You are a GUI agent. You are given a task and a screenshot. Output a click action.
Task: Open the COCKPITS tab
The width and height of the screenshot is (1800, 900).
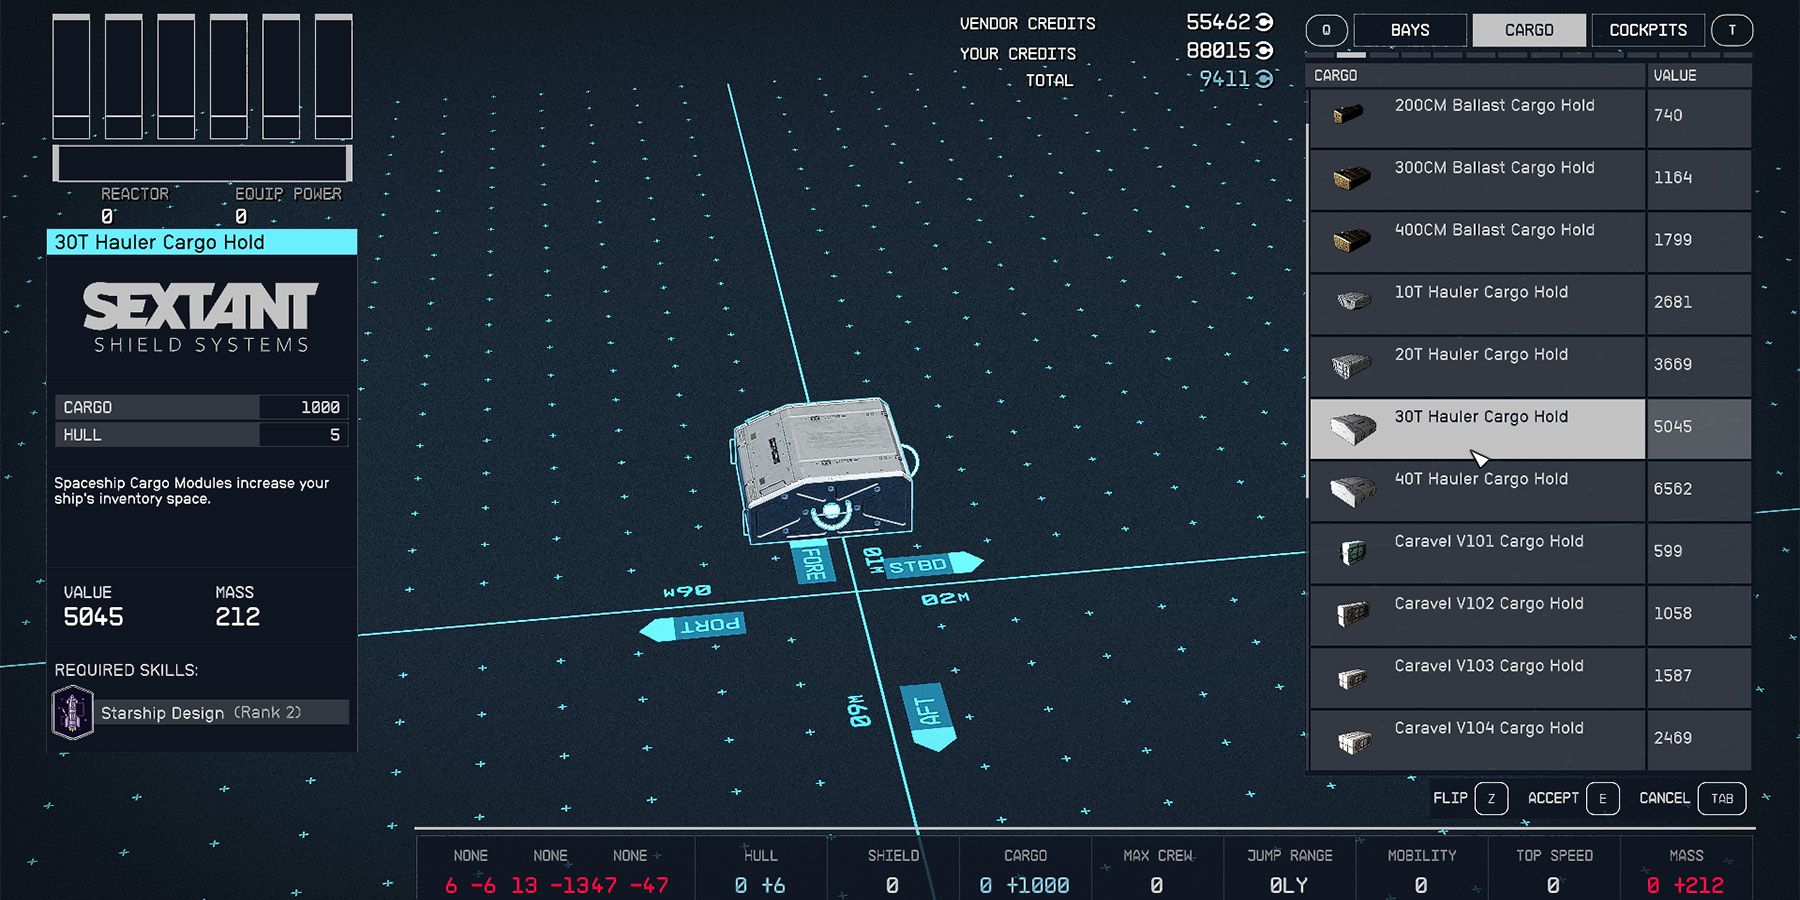[x=1646, y=30]
